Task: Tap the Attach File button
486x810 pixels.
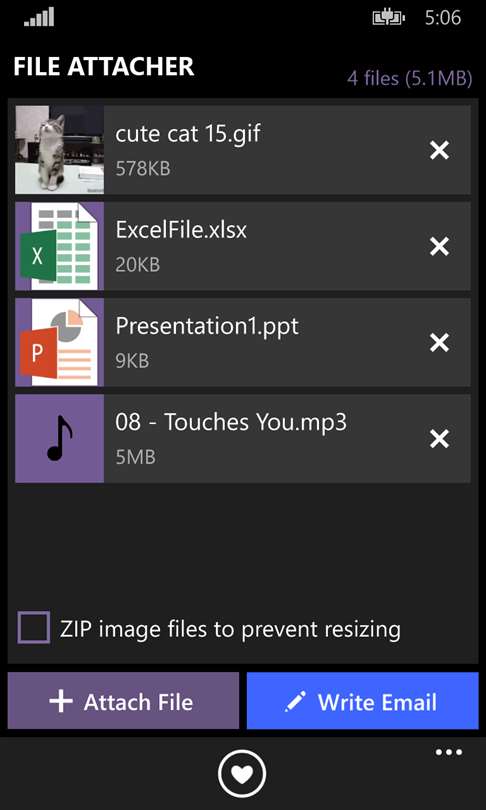Action: (123, 701)
